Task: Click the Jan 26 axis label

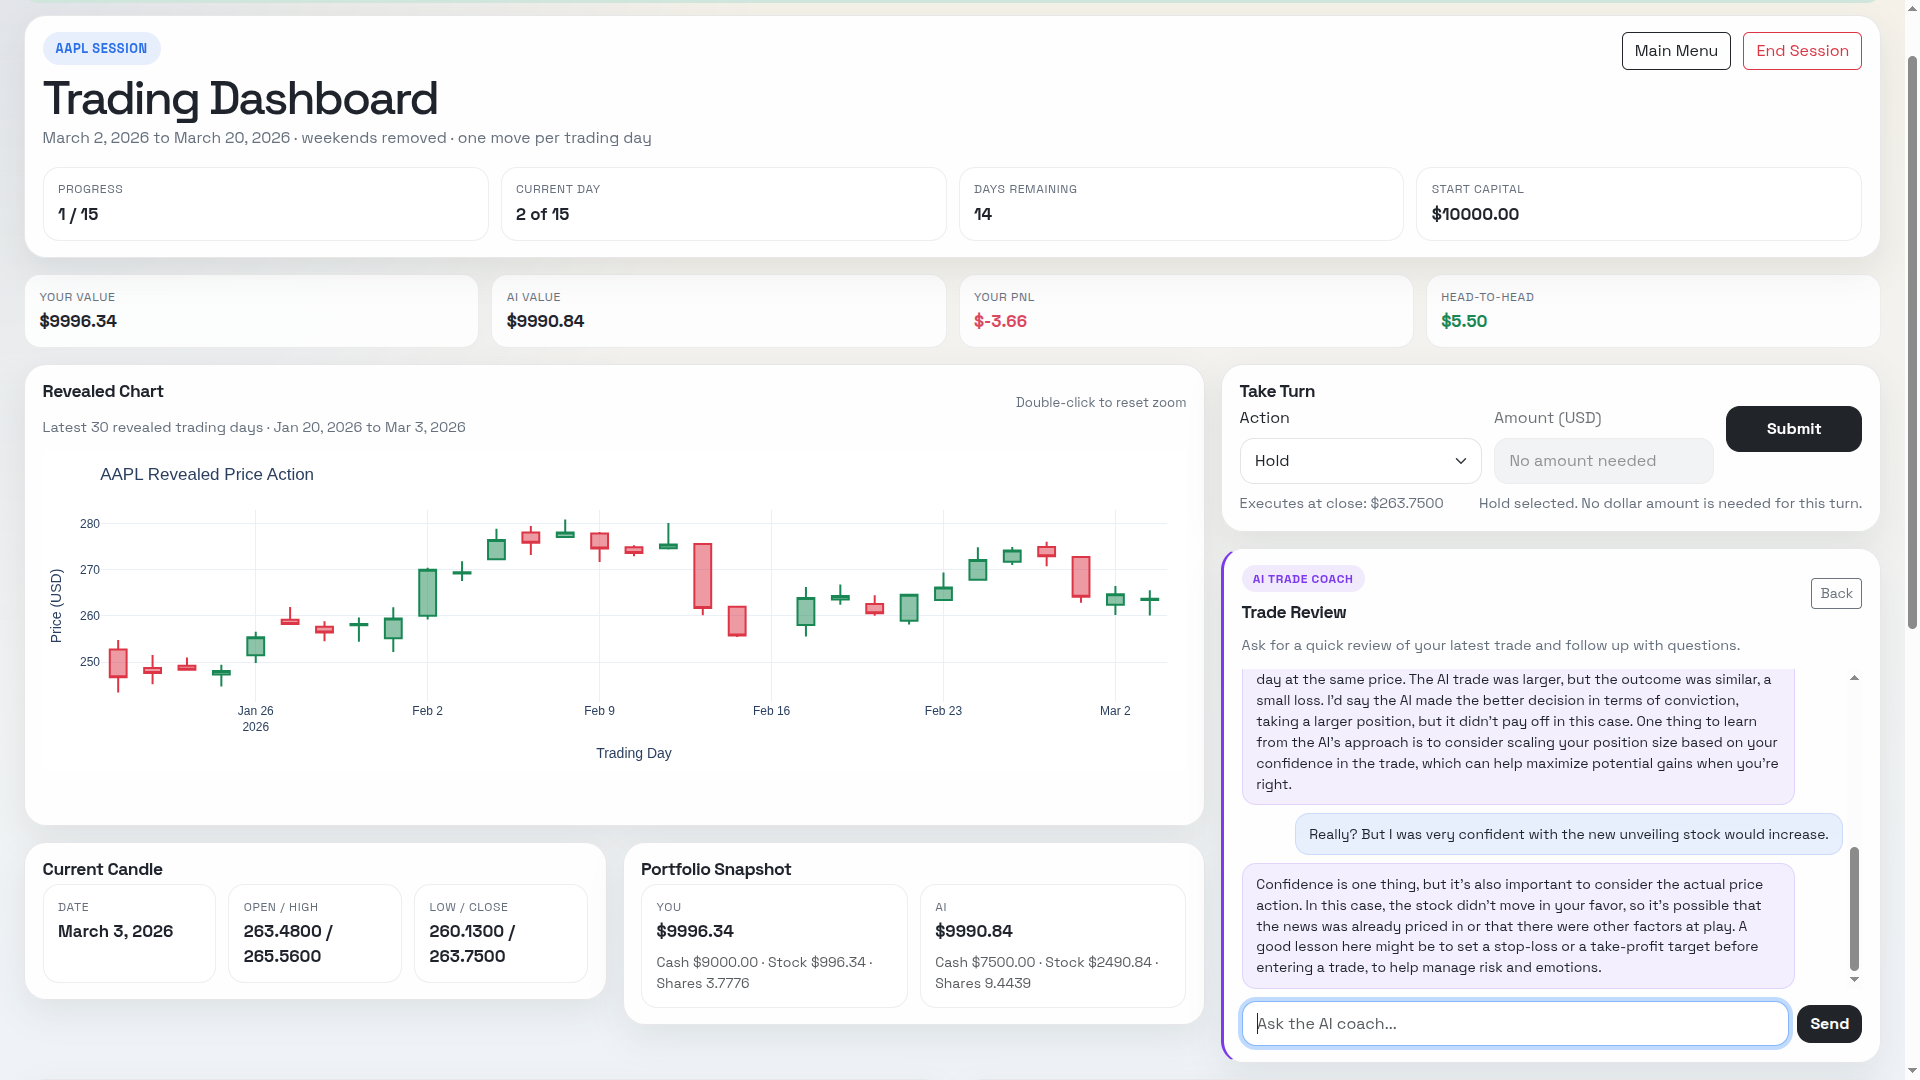Action: pyautogui.click(x=255, y=711)
